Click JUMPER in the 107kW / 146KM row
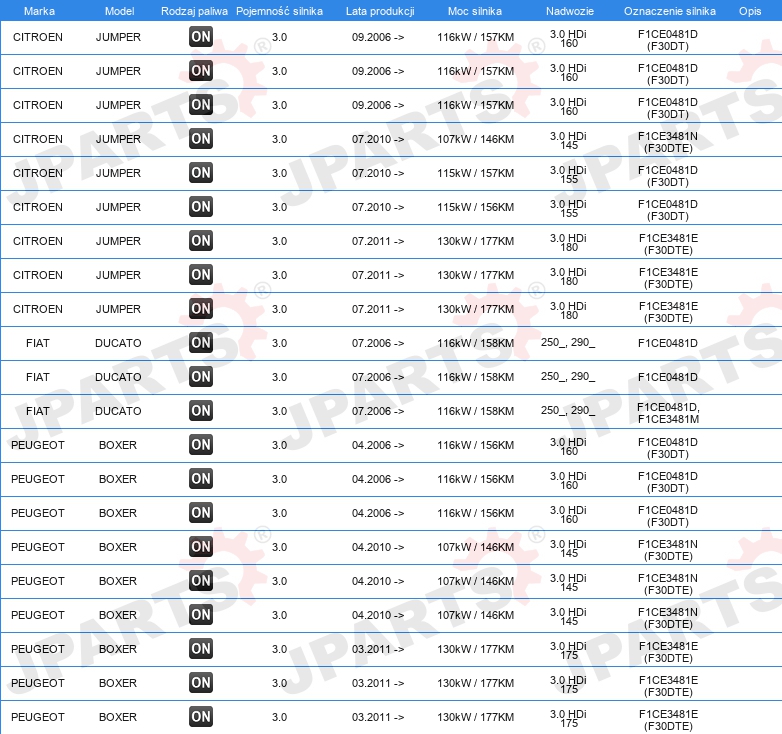The width and height of the screenshot is (782, 734). pyautogui.click(x=118, y=139)
